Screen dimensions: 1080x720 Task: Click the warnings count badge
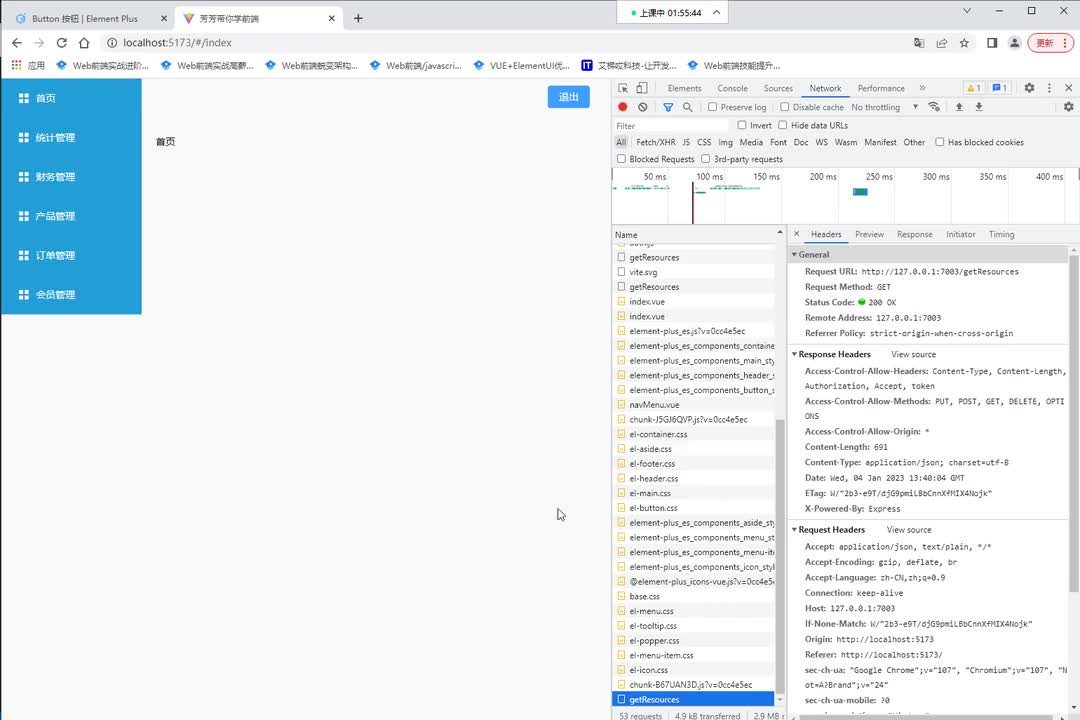[x=973, y=88]
